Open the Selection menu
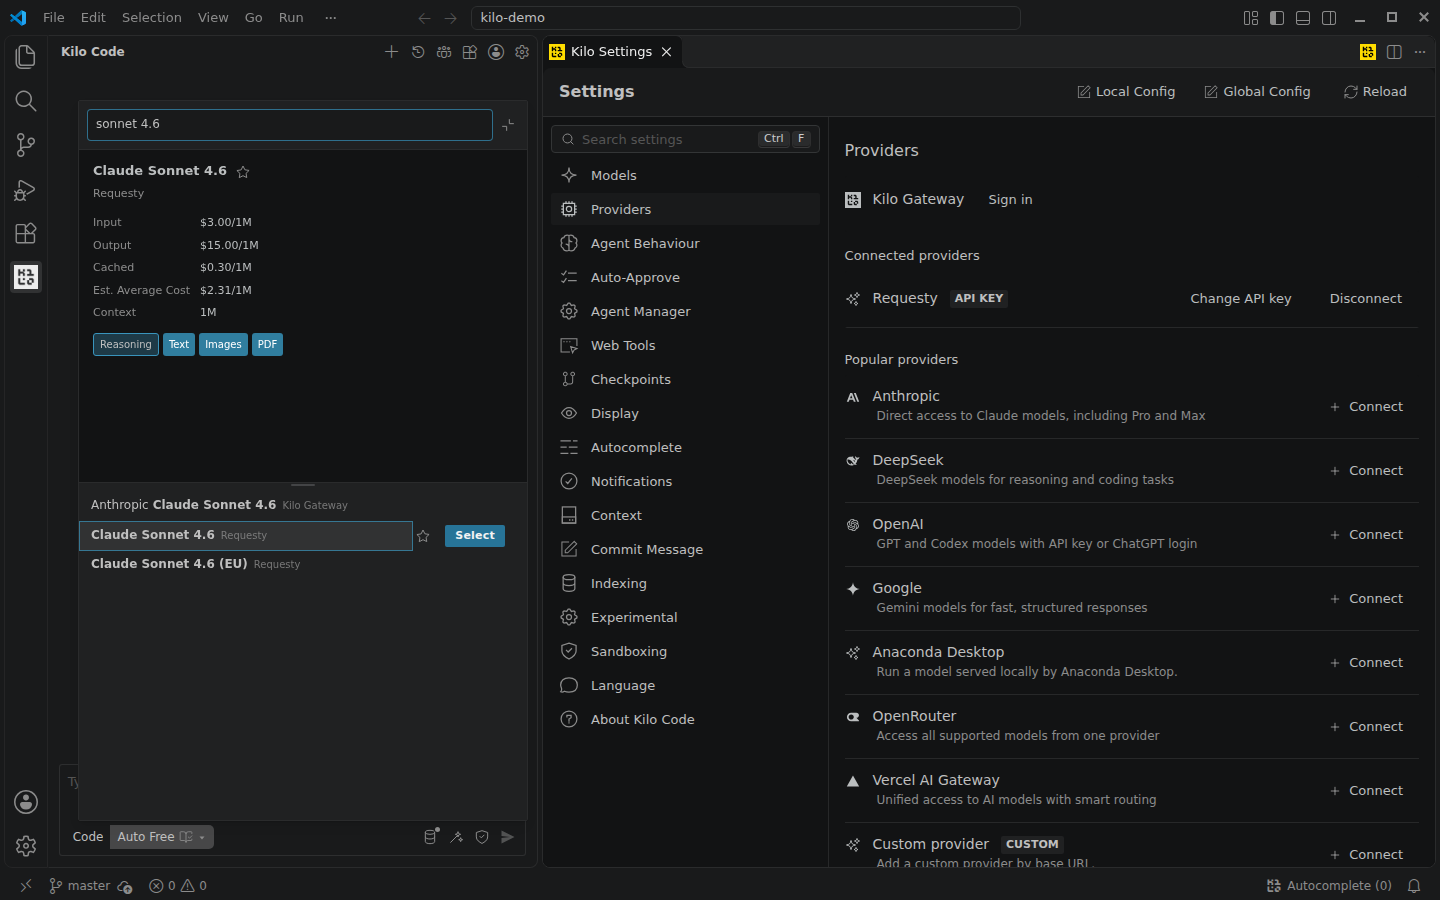The width and height of the screenshot is (1440, 900). (152, 17)
